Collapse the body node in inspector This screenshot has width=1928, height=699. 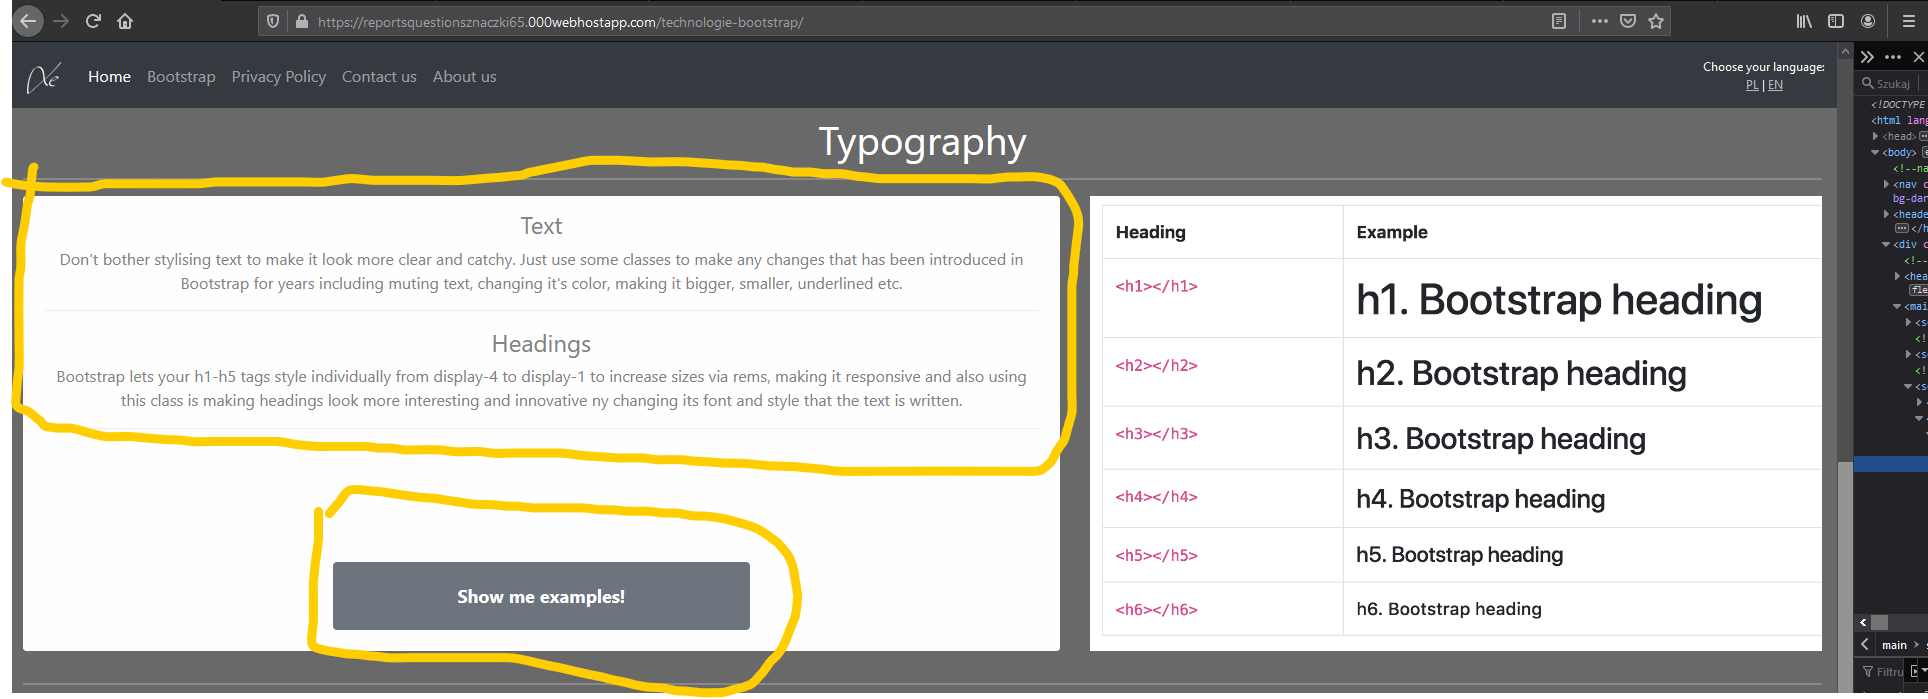pos(1875,153)
